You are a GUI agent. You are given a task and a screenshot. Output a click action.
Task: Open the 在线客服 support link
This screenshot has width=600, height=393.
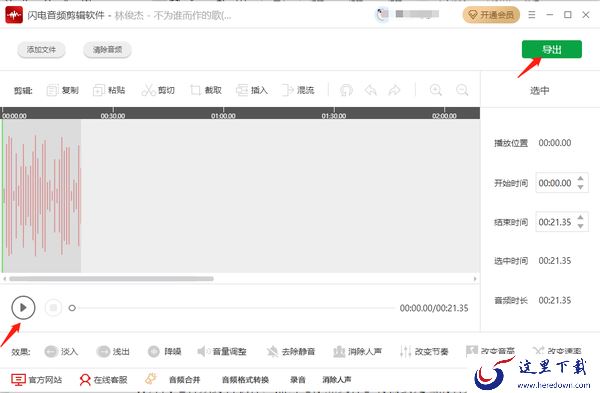click(103, 380)
